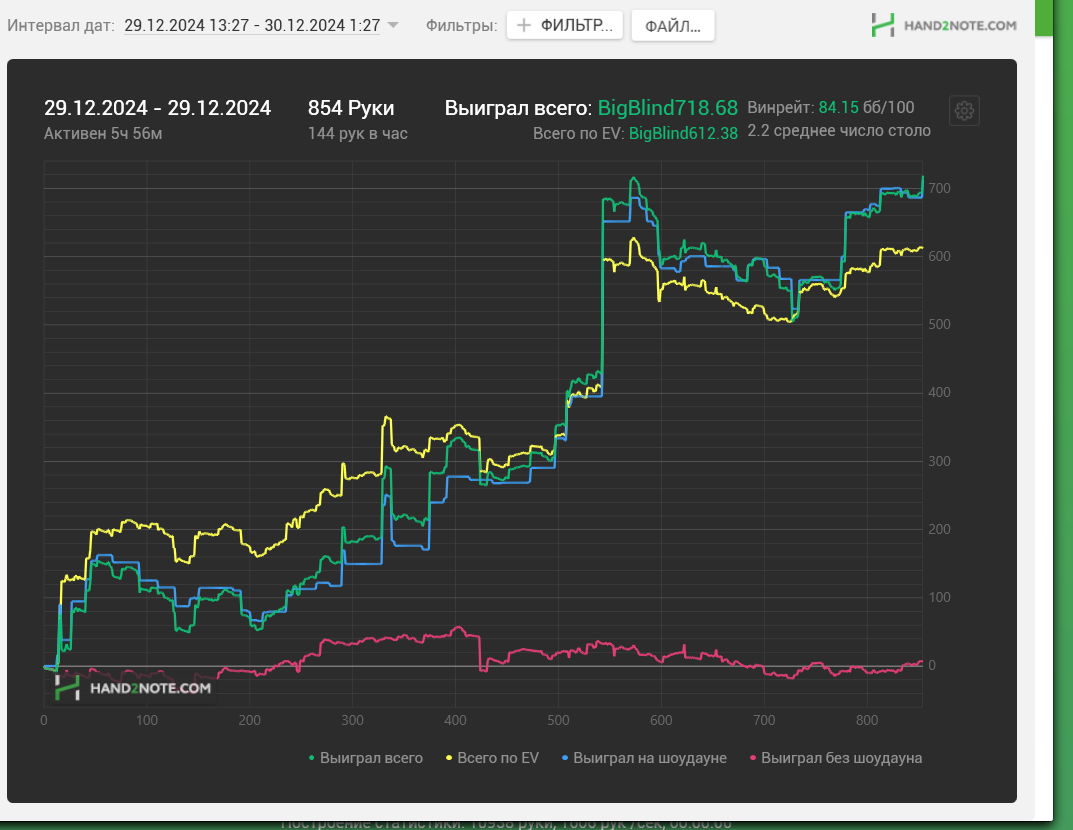
Task: Toggle the Выиграл без шоудауна legend series
Action: pyautogui.click(x=836, y=758)
